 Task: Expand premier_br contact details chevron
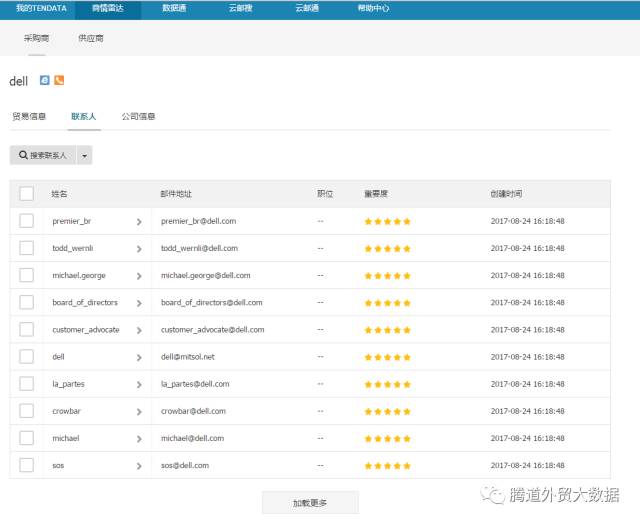pyautogui.click(x=139, y=222)
